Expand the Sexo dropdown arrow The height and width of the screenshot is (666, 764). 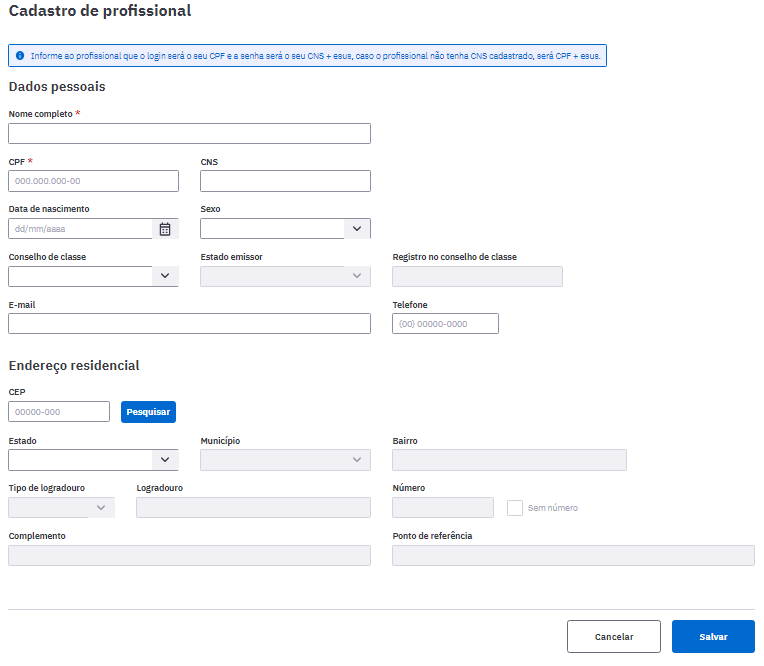(x=357, y=229)
